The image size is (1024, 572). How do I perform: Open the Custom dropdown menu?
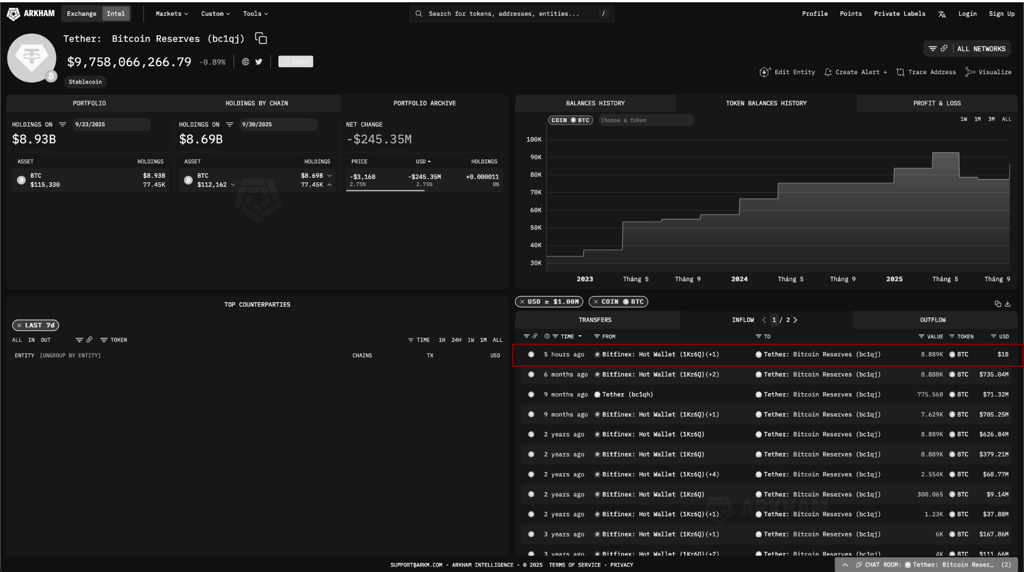216,13
